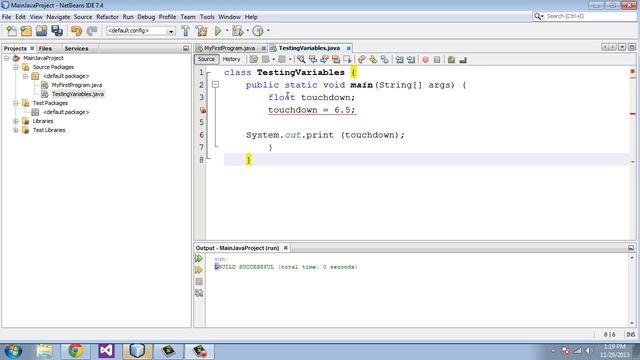The height and width of the screenshot is (360, 640).
Task: Collapse the MainJavaProject tree node
Action: coord(7,58)
